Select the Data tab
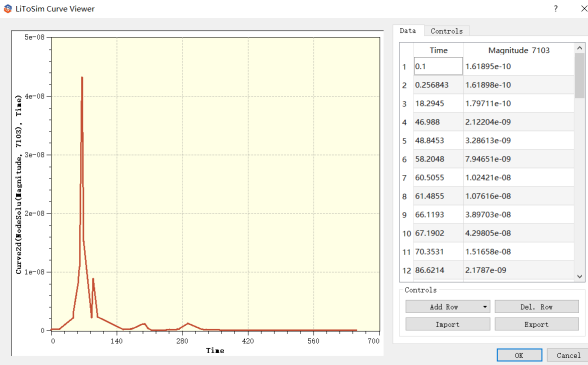Viewport: 588px width, 365px height. tap(408, 30)
